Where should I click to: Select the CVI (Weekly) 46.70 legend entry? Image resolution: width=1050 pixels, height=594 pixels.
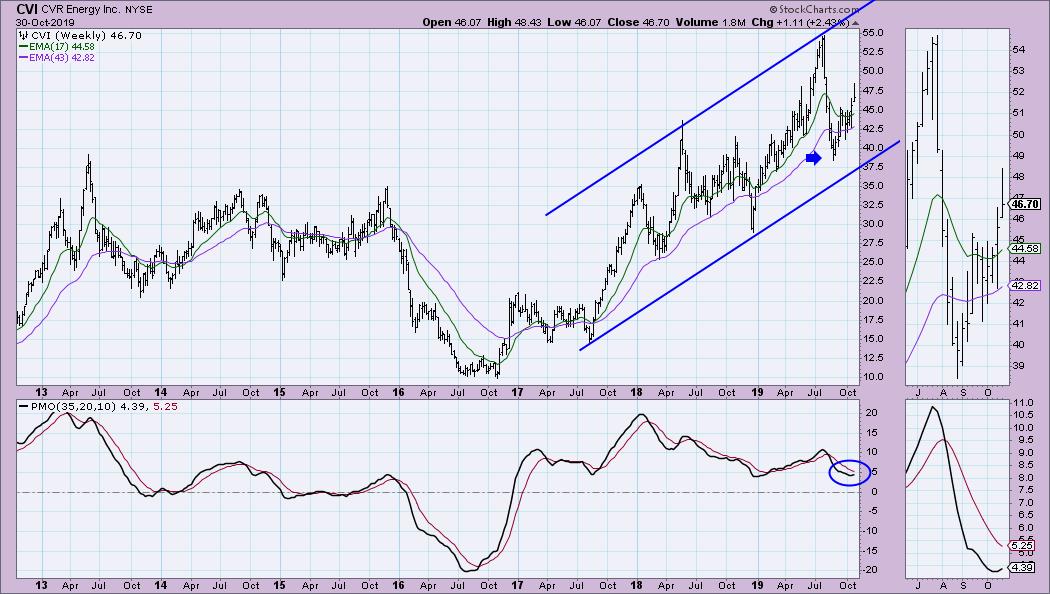point(86,35)
